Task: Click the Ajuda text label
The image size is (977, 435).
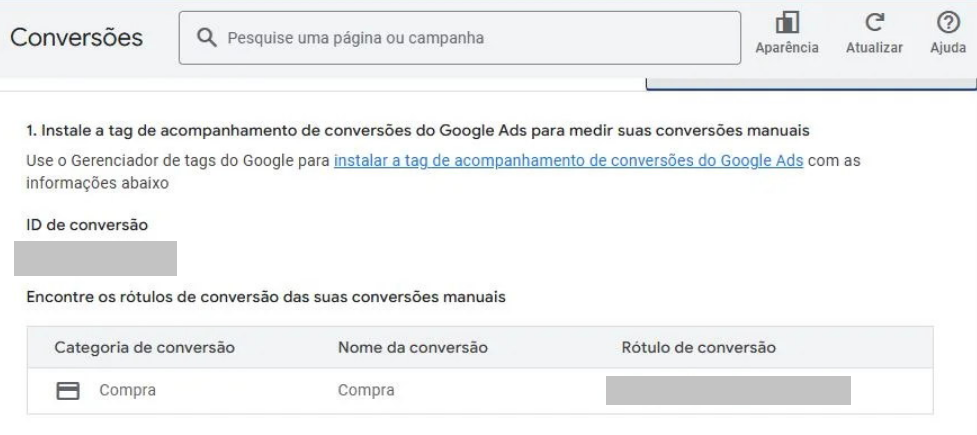Action: 947,48
